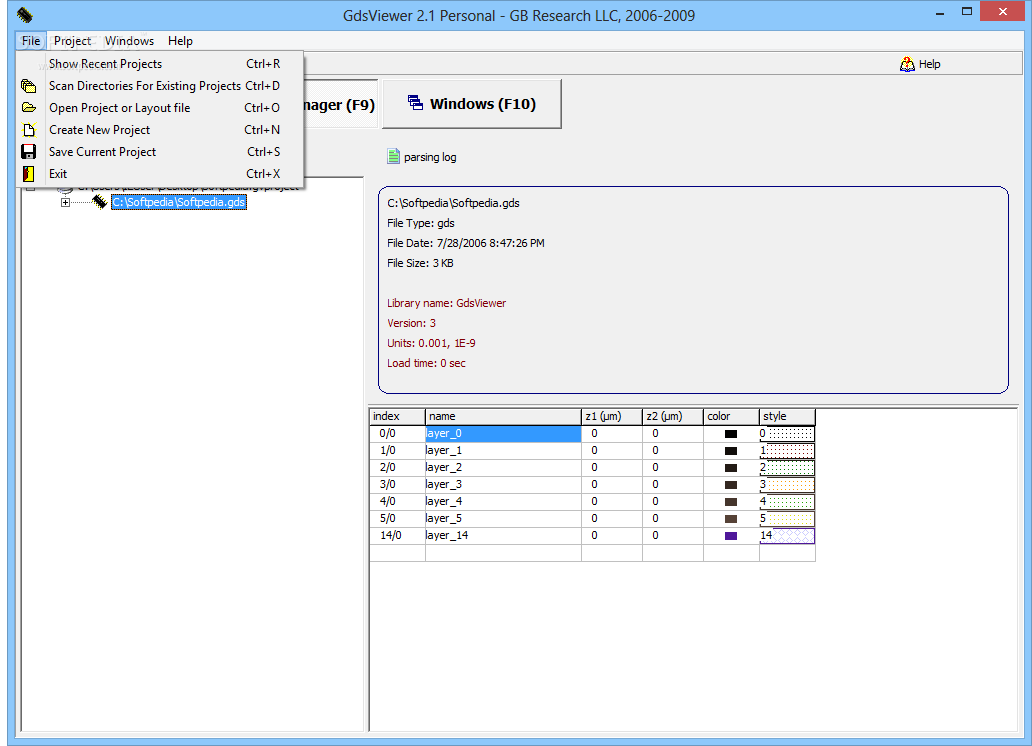Click the Library name: GdsViewer text

point(446,304)
